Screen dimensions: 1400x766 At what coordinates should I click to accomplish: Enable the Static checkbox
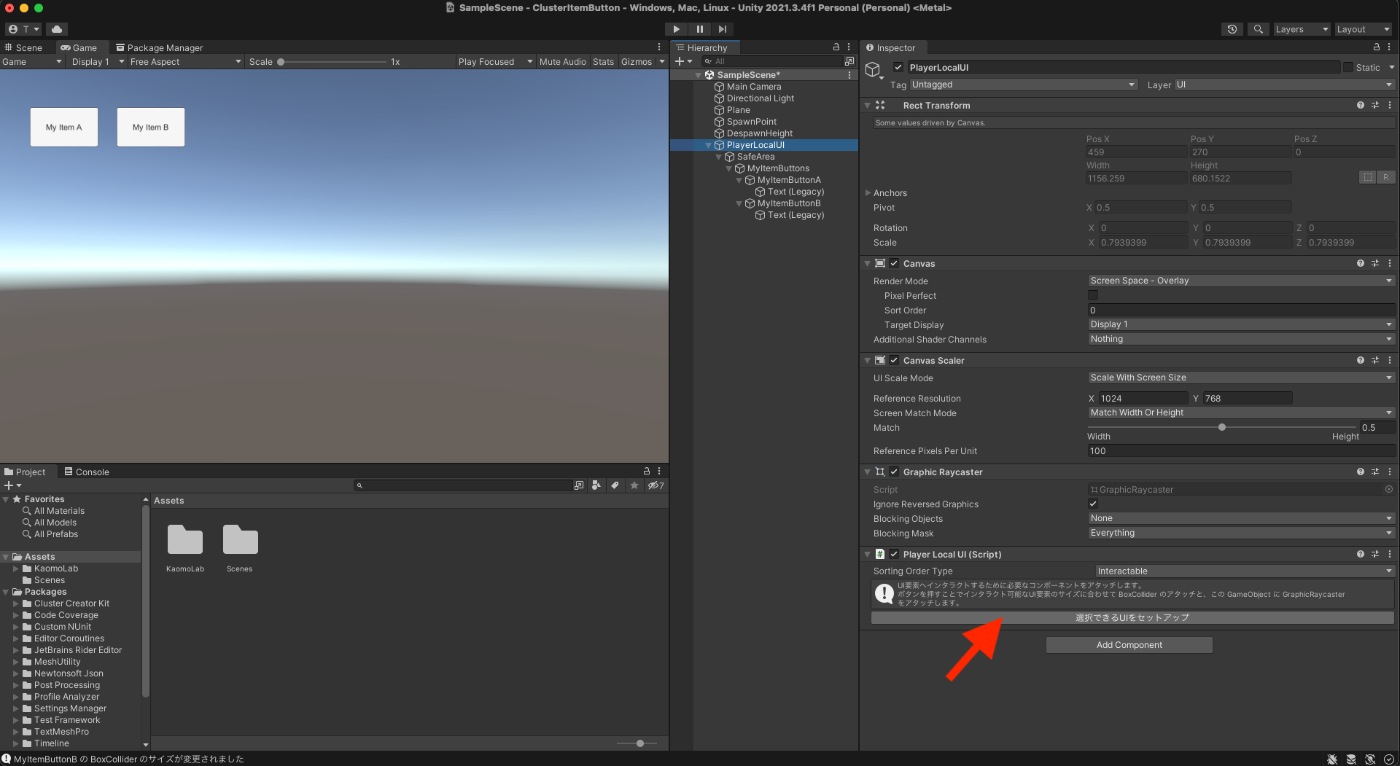coord(1347,67)
